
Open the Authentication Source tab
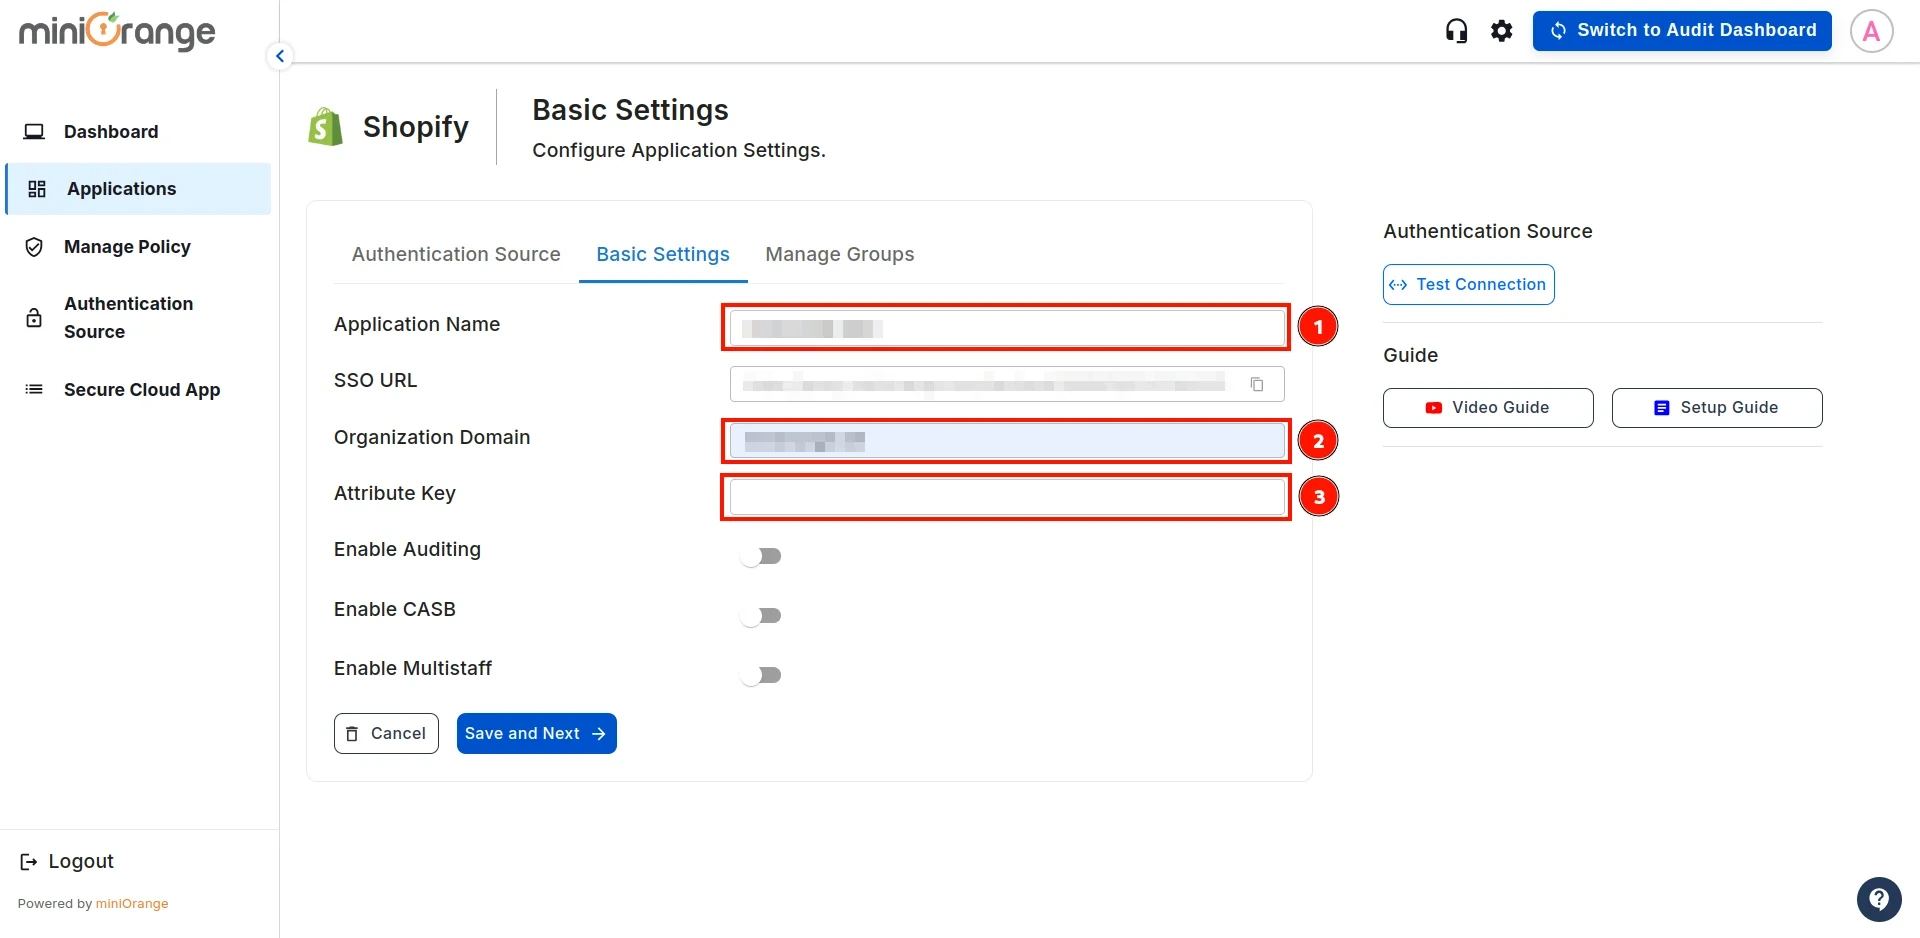(x=456, y=254)
